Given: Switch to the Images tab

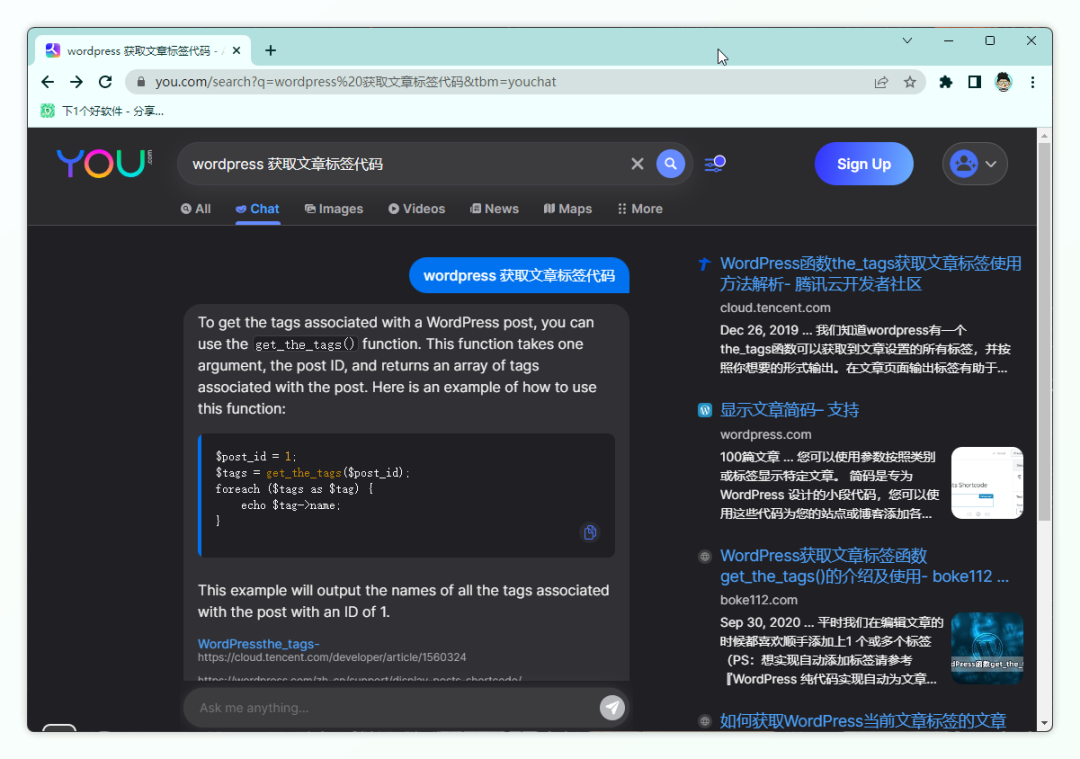Looking at the screenshot, I should click(x=334, y=209).
